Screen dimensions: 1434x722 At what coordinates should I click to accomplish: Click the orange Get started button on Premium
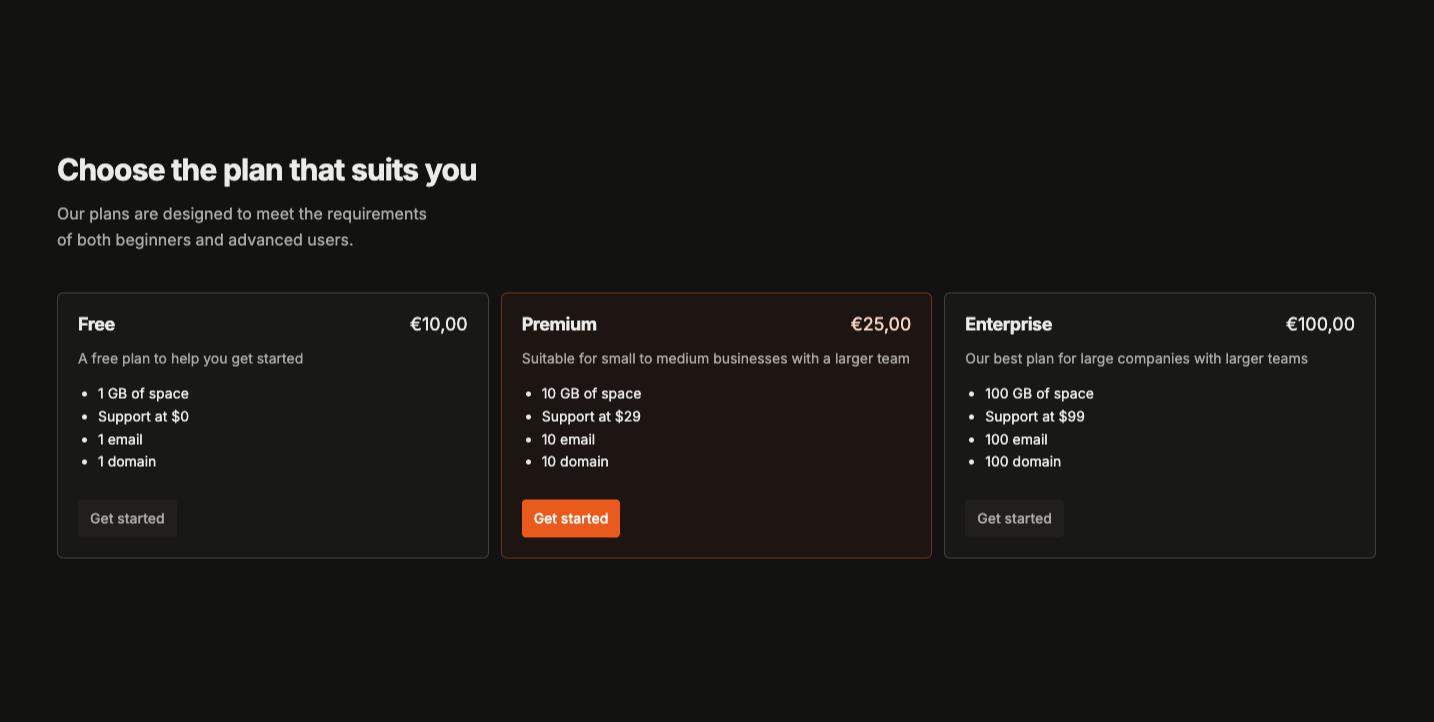(x=570, y=518)
